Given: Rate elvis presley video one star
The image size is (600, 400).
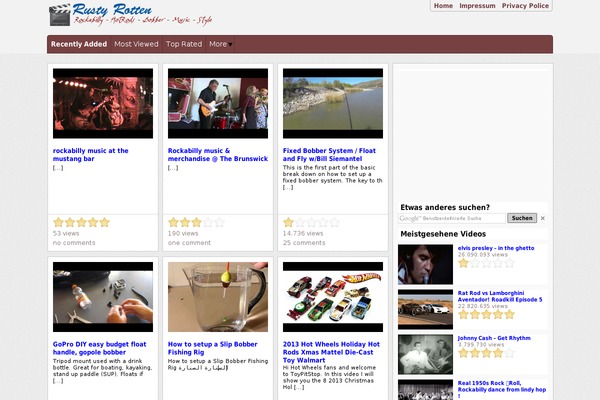Looking at the screenshot, I should coord(463,263).
